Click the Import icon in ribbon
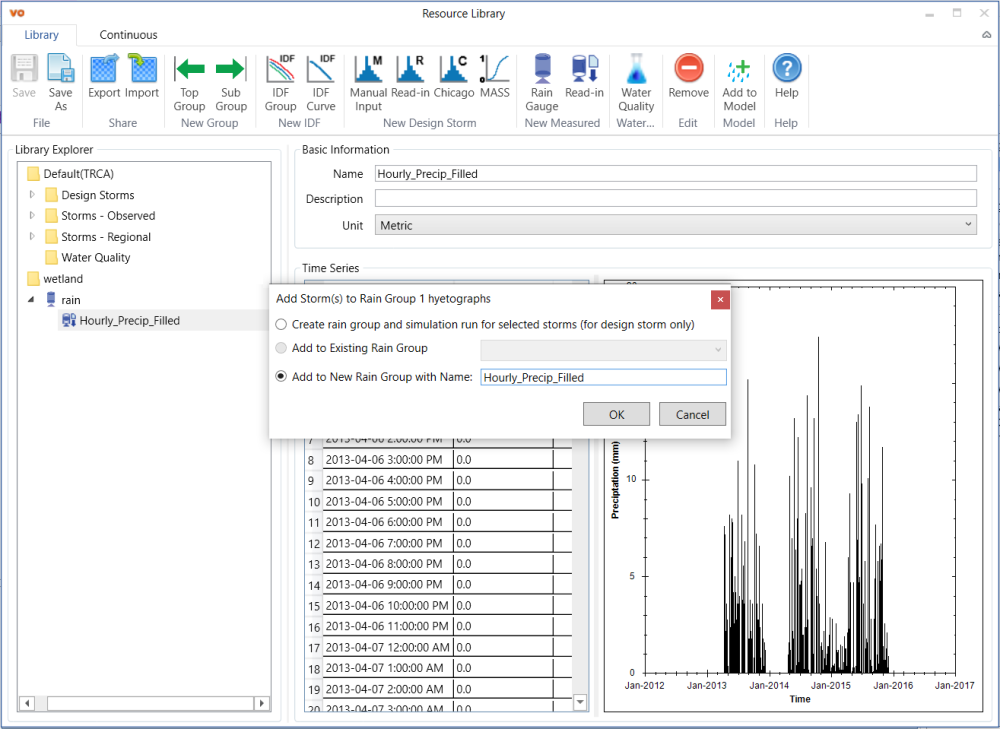This screenshot has height=729, width=1000. click(x=142, y=77)
